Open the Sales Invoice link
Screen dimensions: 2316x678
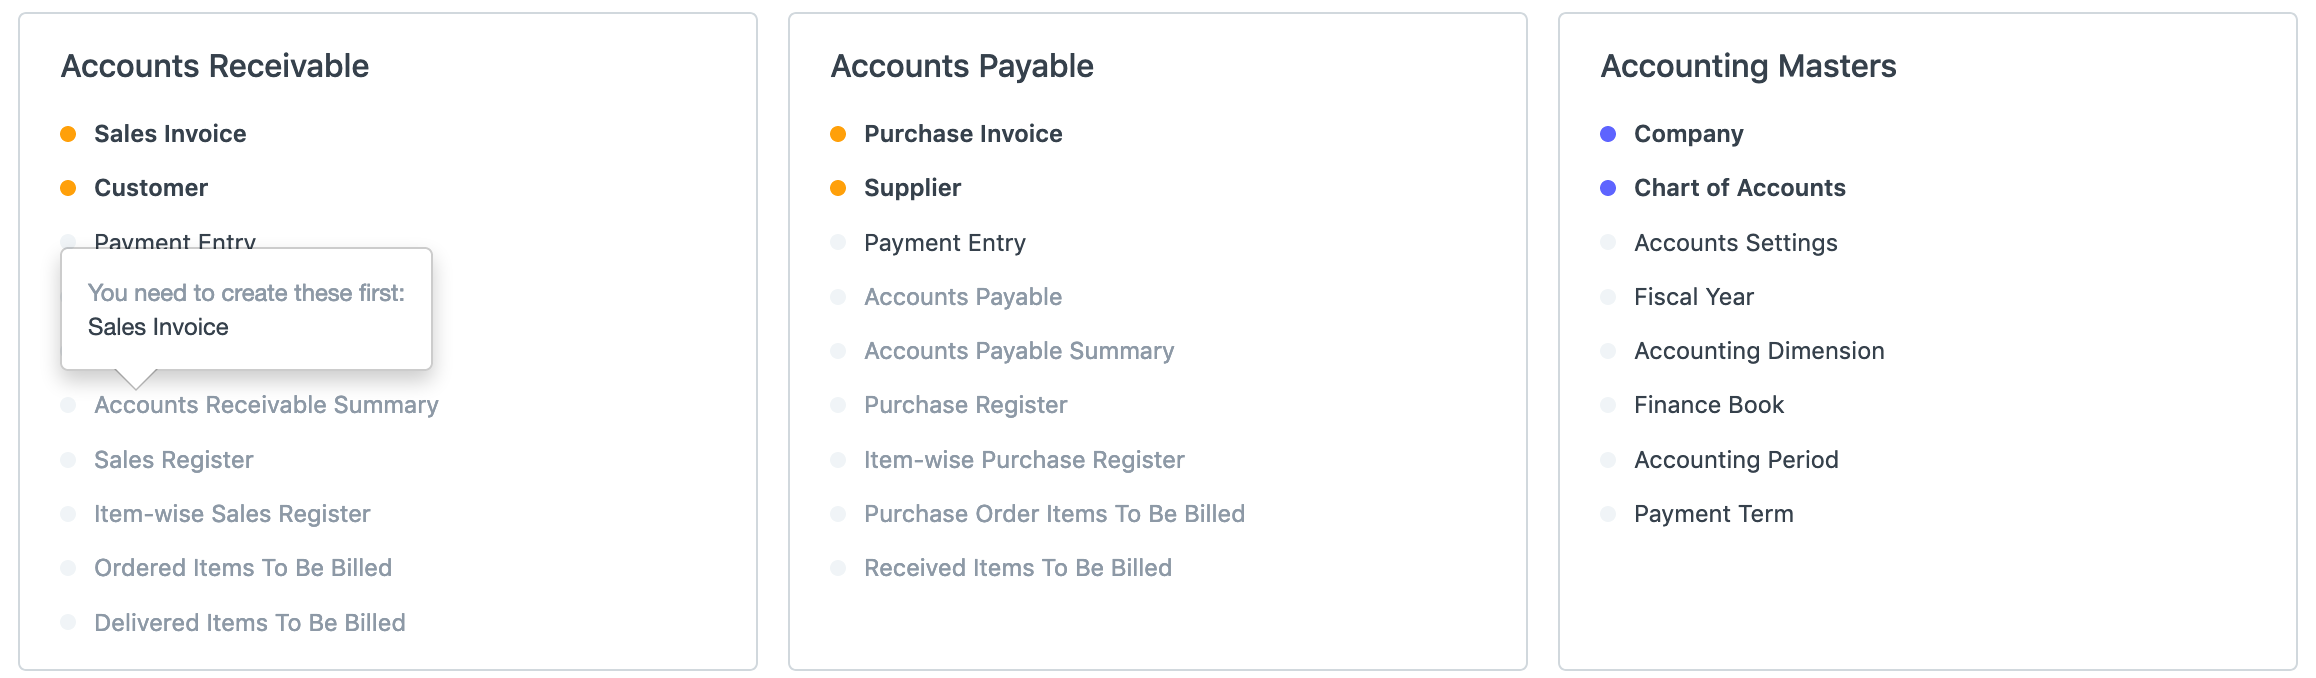tap(170, 134)
